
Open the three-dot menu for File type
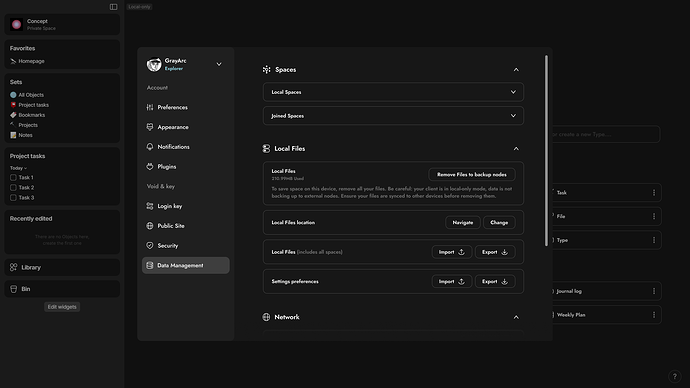pyautogui.click(x=654, y=216)
